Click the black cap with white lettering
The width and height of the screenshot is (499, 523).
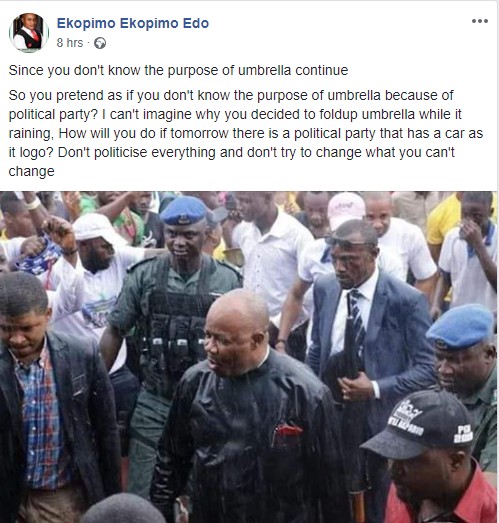click(420, 424)
